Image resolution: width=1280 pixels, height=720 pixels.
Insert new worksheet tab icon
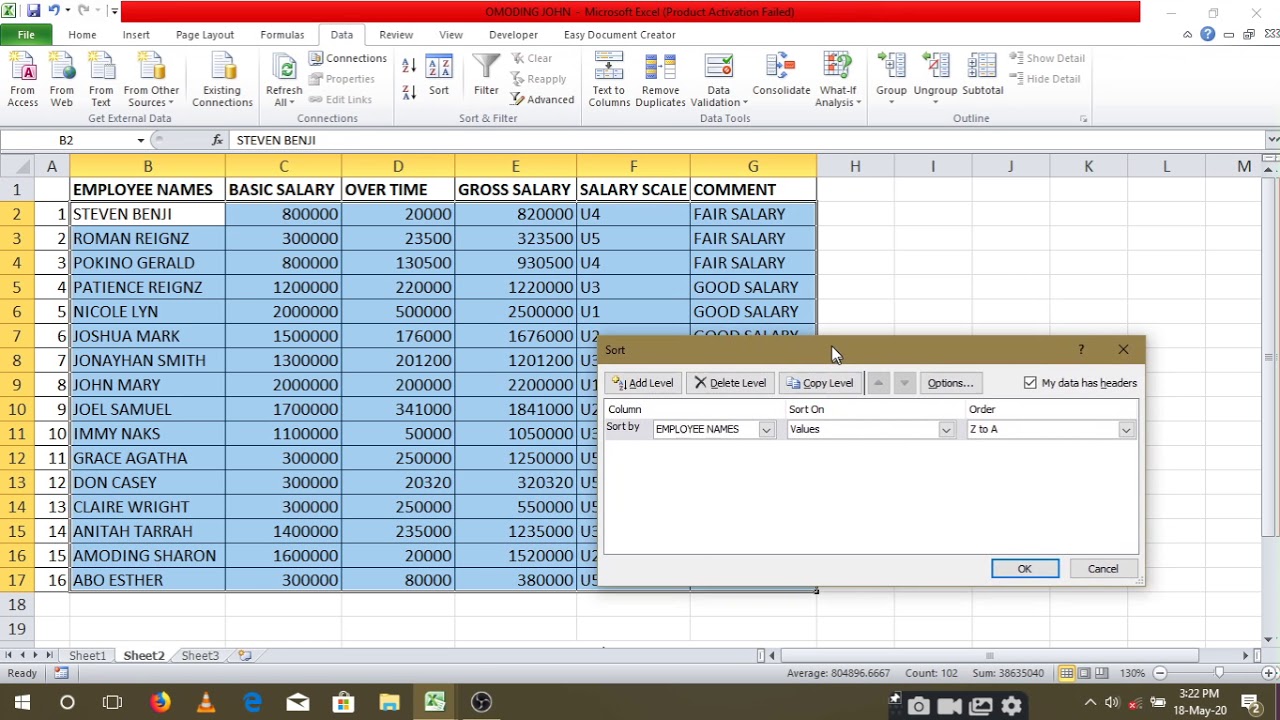244,656
